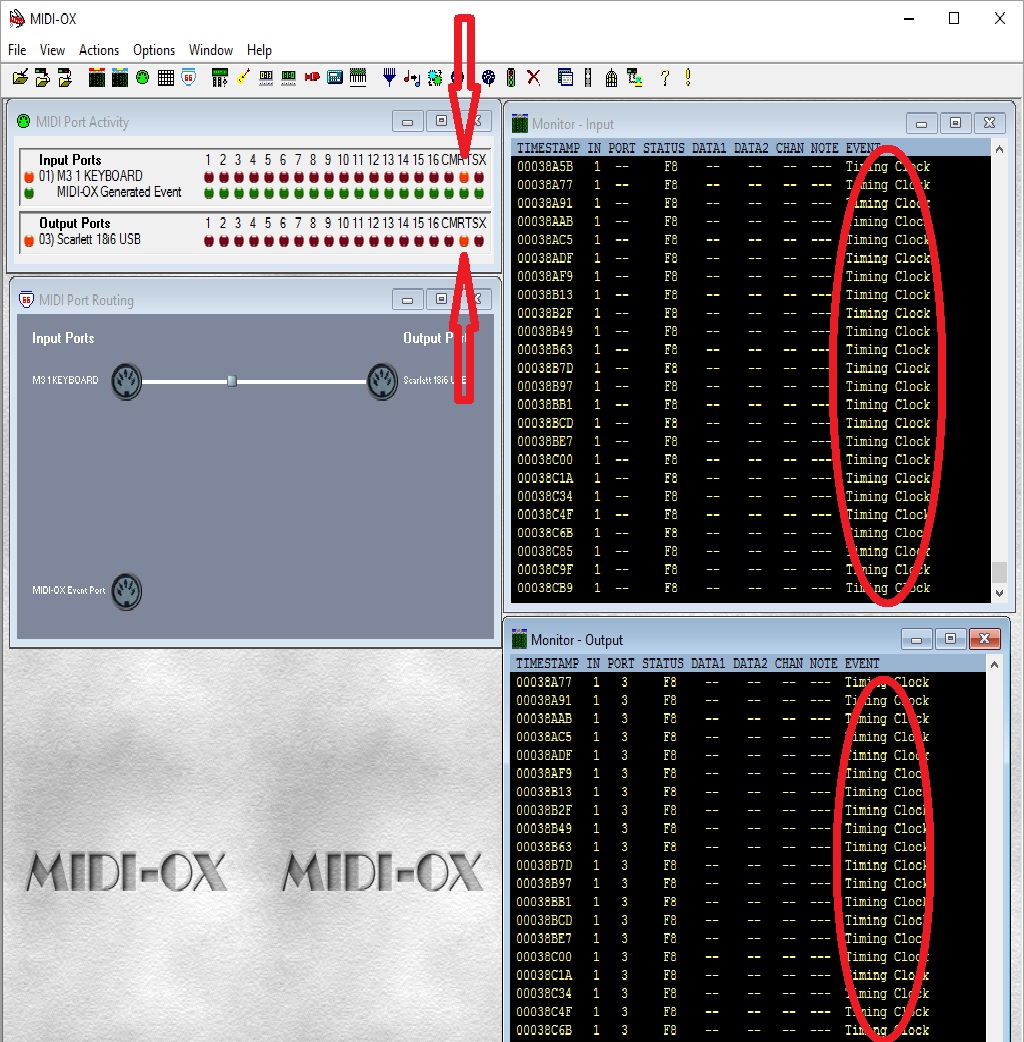1024x1042 pixels.
Task: Open the Help menu
Action: (259, 50)
